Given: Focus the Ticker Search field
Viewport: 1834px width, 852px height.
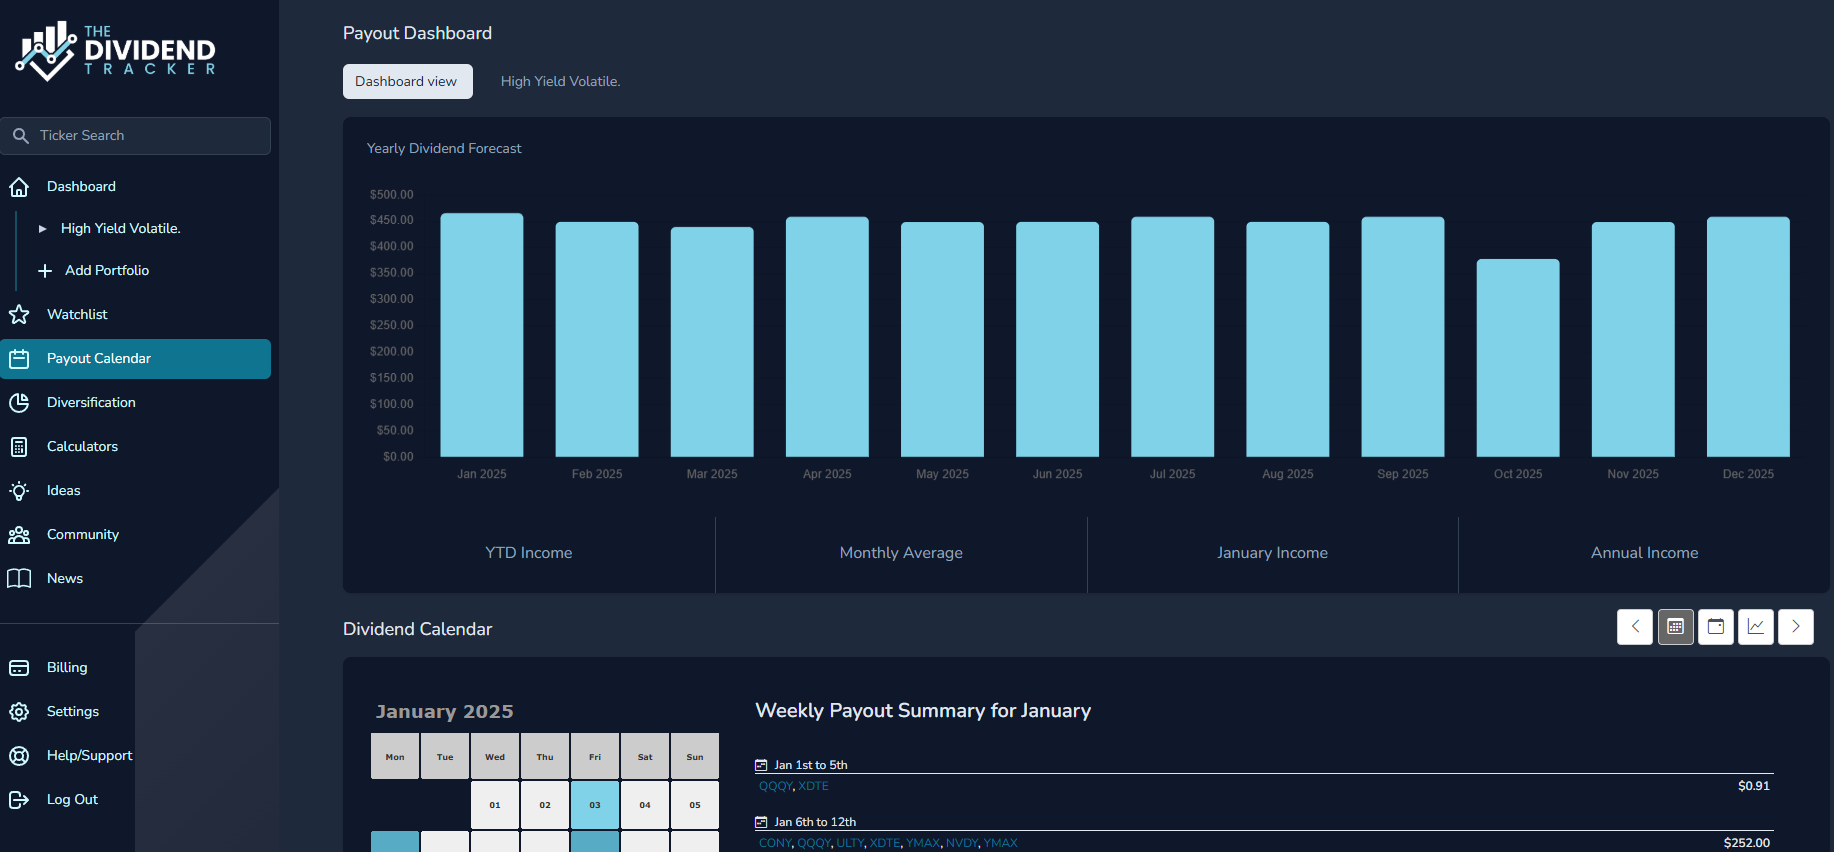Looking at the screenshot, I should pos(136,135).
